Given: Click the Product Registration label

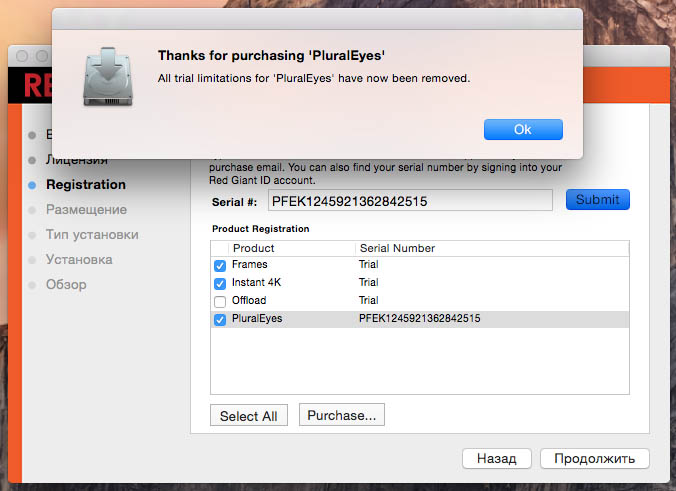Looking at the screenshot, I should point(260,229).
